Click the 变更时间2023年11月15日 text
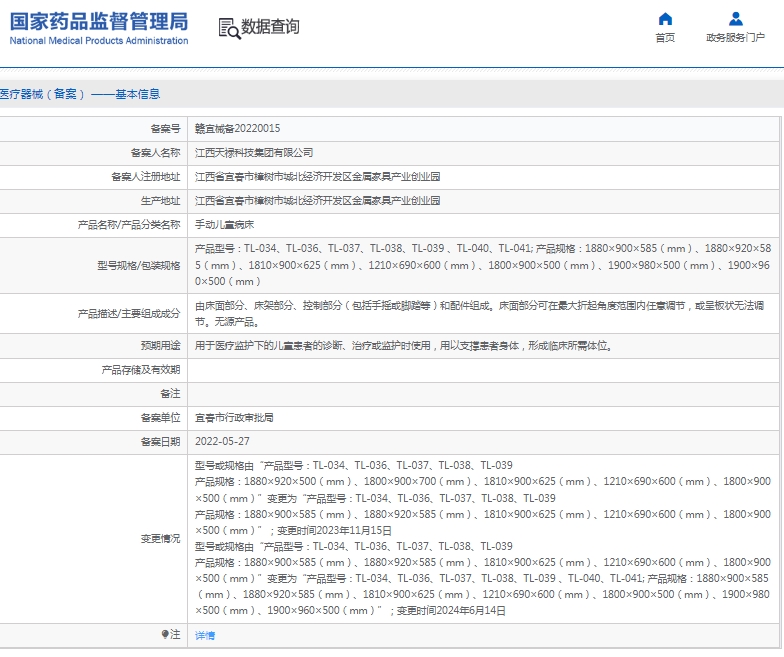 (x=334, y=530)
